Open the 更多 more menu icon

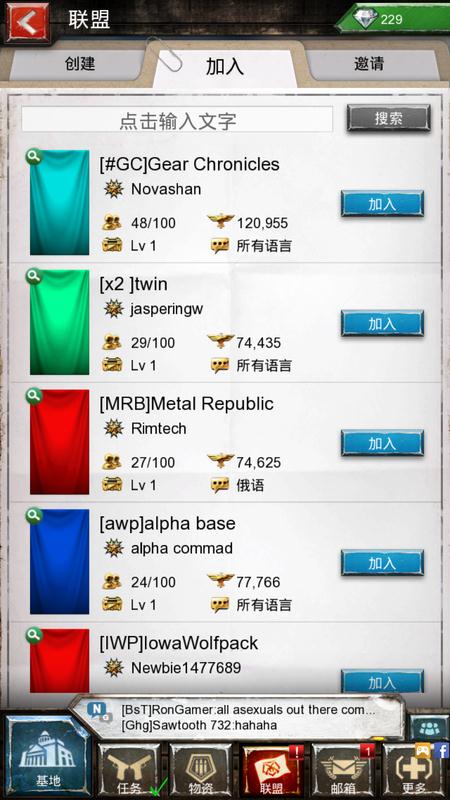click(x=413, y=770)
